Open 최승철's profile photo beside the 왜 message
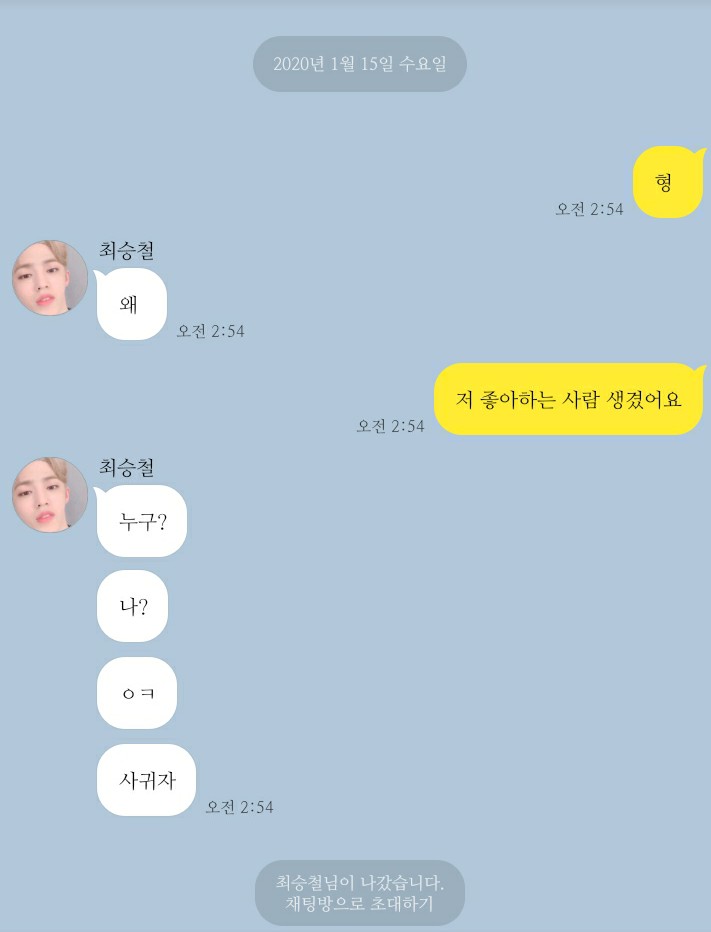Image resolution: width=711 pixels, height=932 pixels. pos(50,278)
